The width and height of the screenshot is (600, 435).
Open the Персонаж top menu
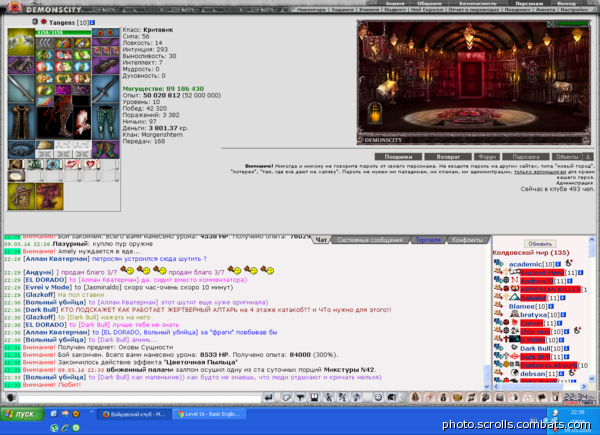(x=527, y=3)
